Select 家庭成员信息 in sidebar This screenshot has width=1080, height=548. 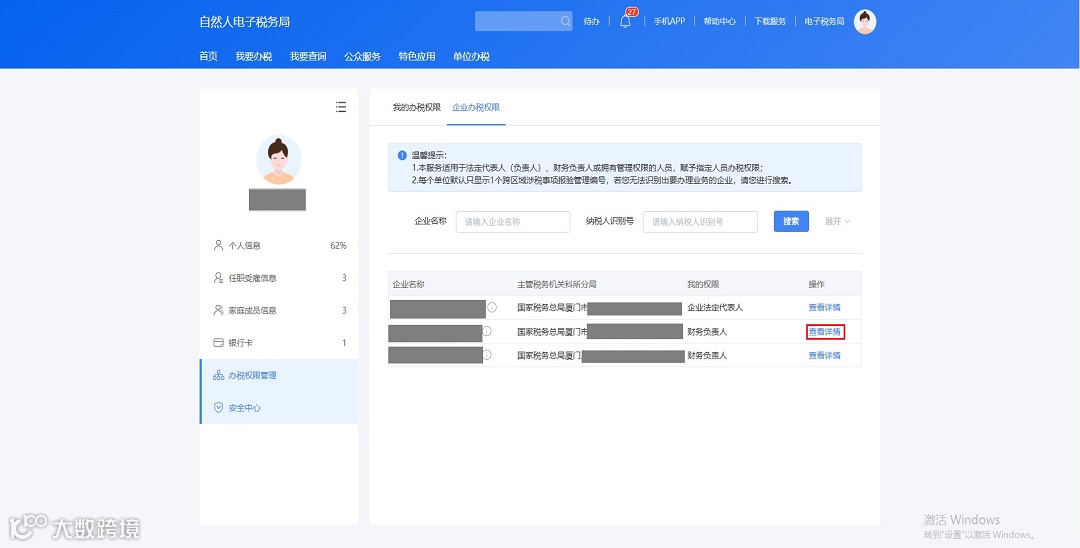point(279,310)
